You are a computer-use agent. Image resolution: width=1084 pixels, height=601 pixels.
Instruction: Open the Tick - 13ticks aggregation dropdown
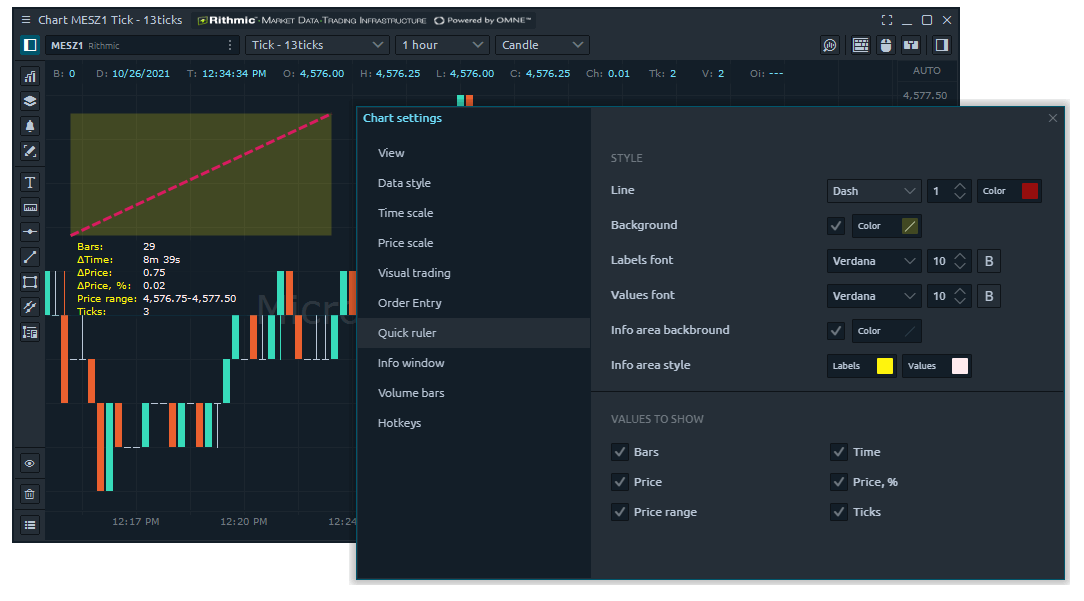pyautogui.click(x=317, y=45)
